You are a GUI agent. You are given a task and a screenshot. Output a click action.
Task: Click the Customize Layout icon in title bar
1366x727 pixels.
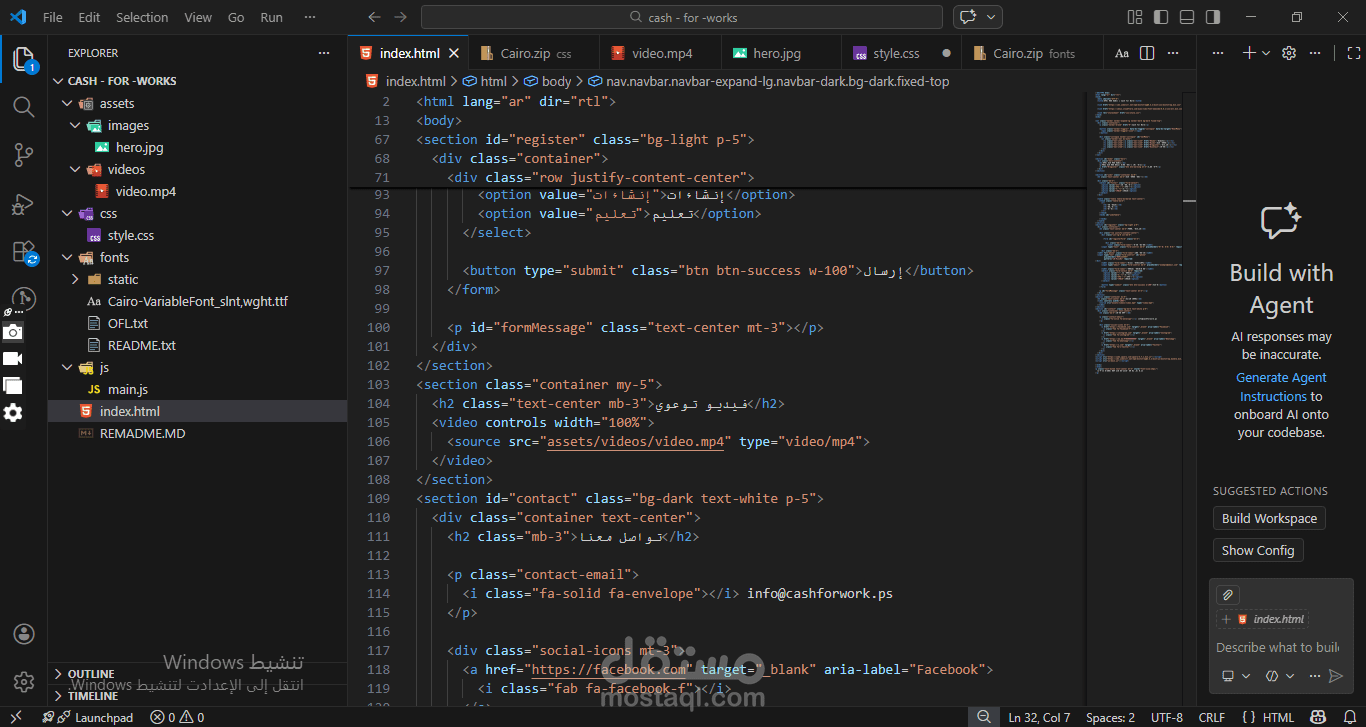[x=1135, y=17]
